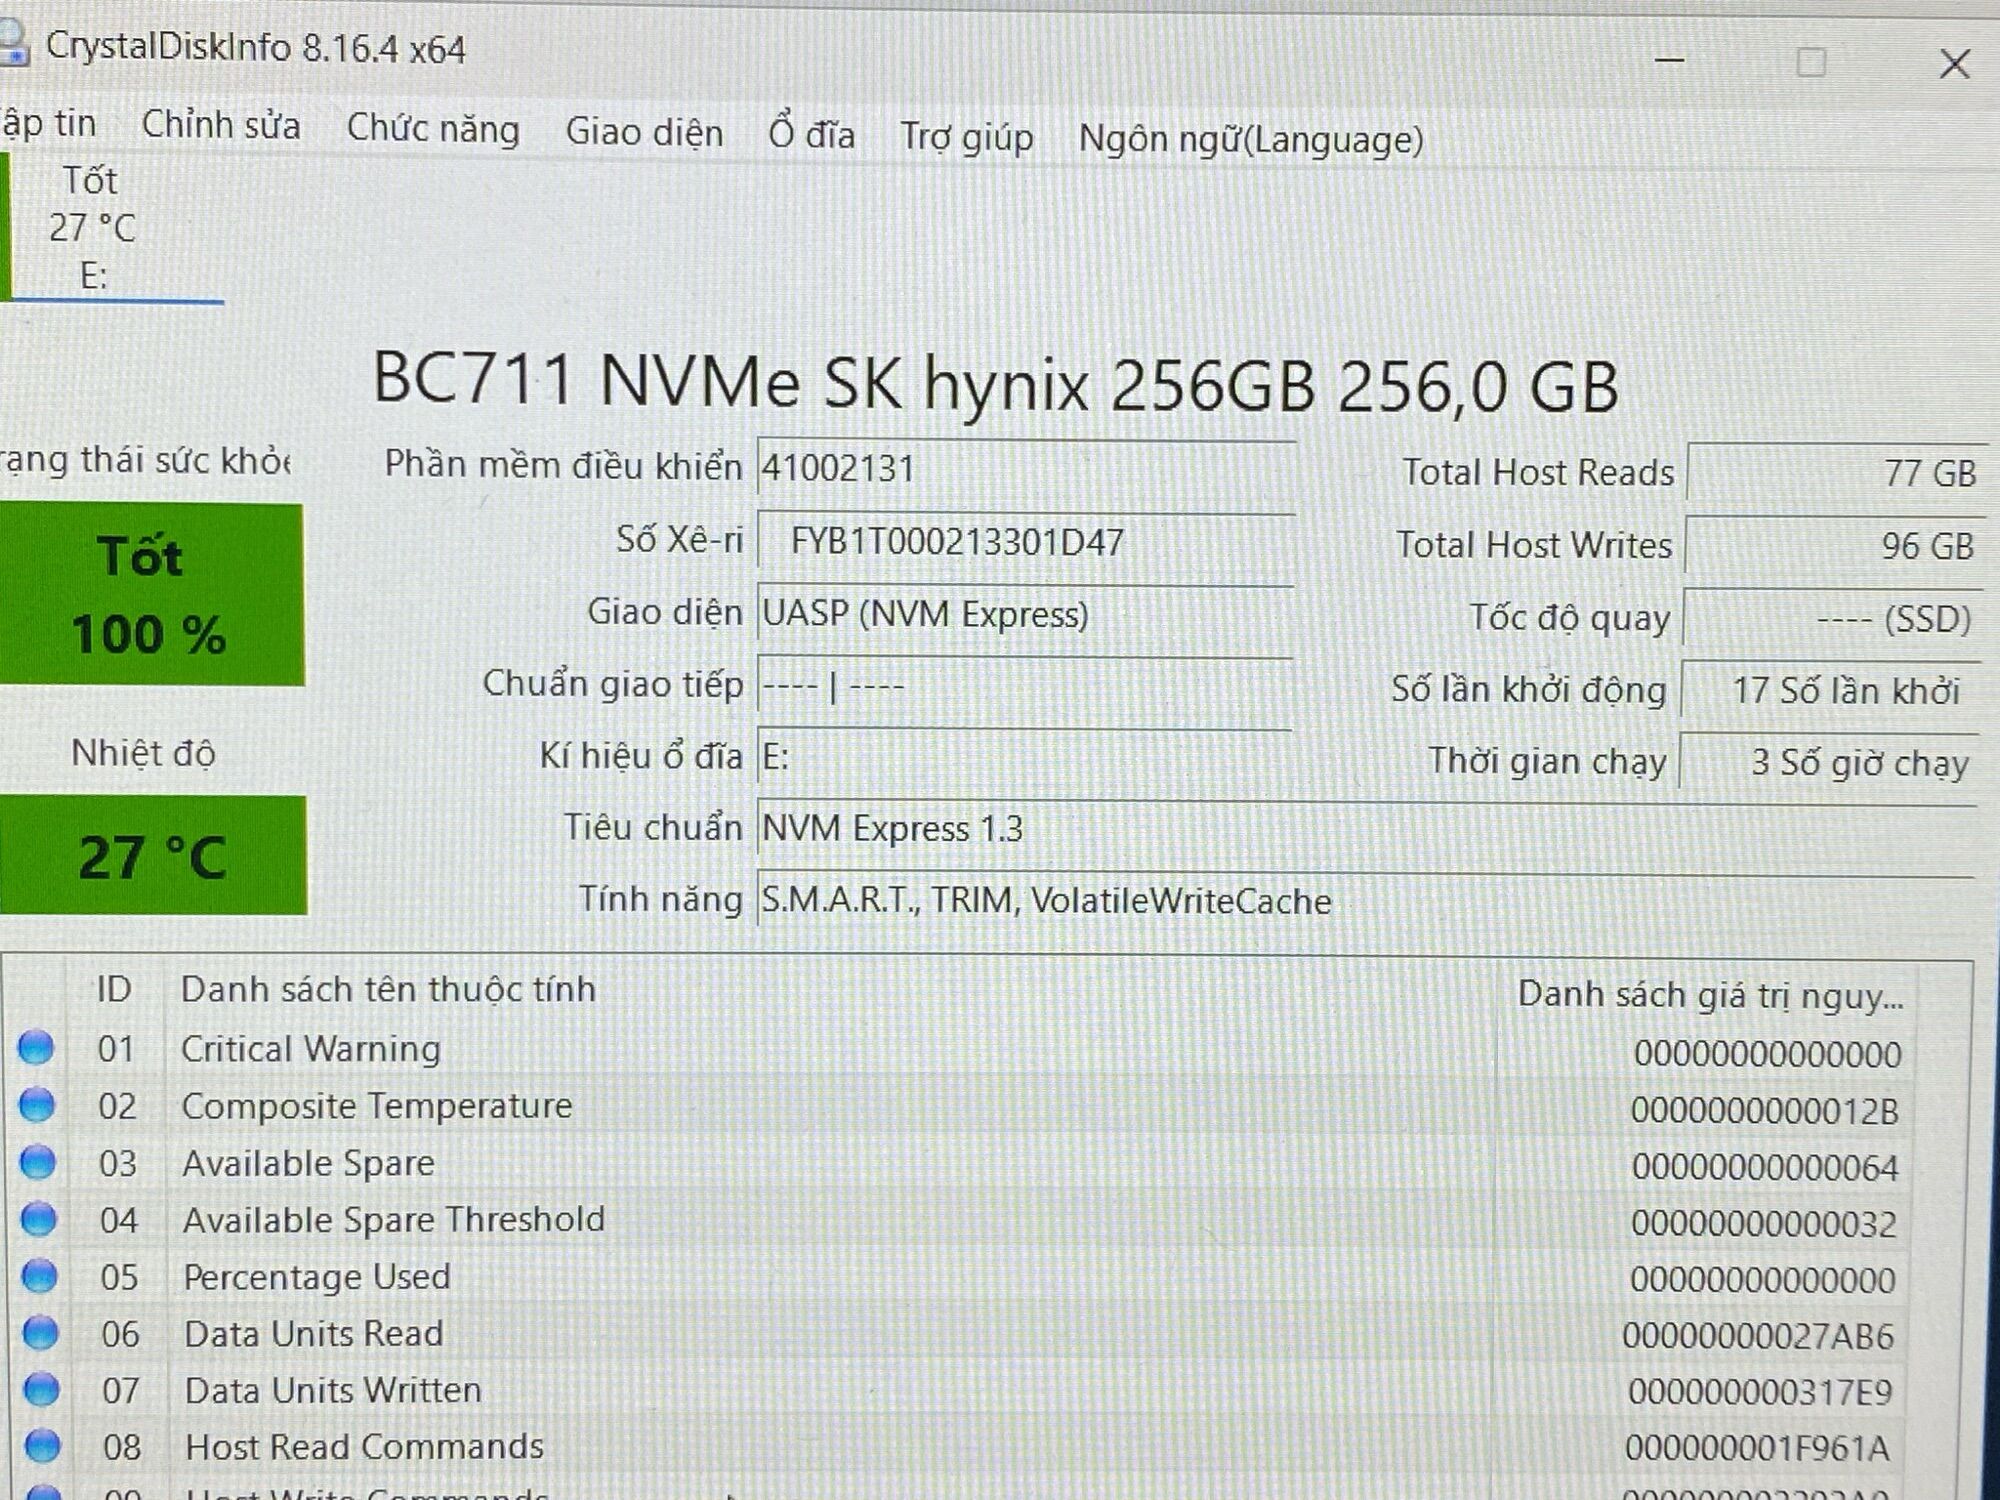Click the rotation rate field ---- (SSD)
This screenshot has height=1500, width=2000.
pyautogui.click(x=1833, y=619)
